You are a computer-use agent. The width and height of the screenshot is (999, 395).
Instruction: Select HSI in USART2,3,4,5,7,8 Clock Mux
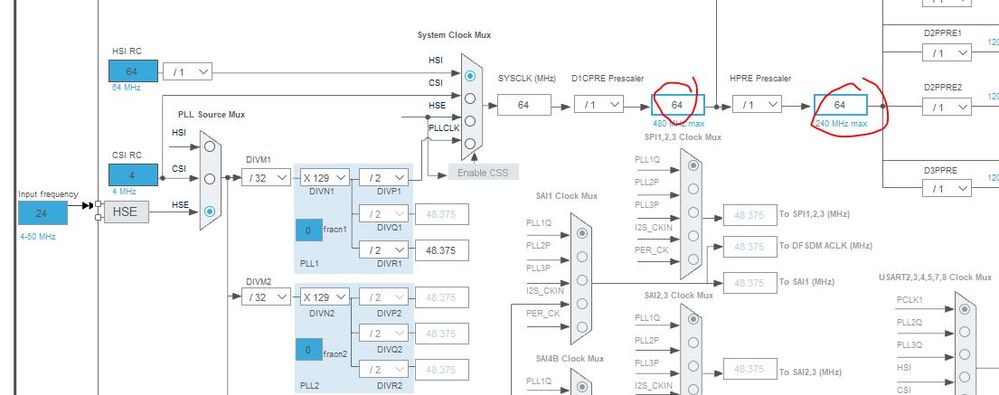[x=965, y=377]
